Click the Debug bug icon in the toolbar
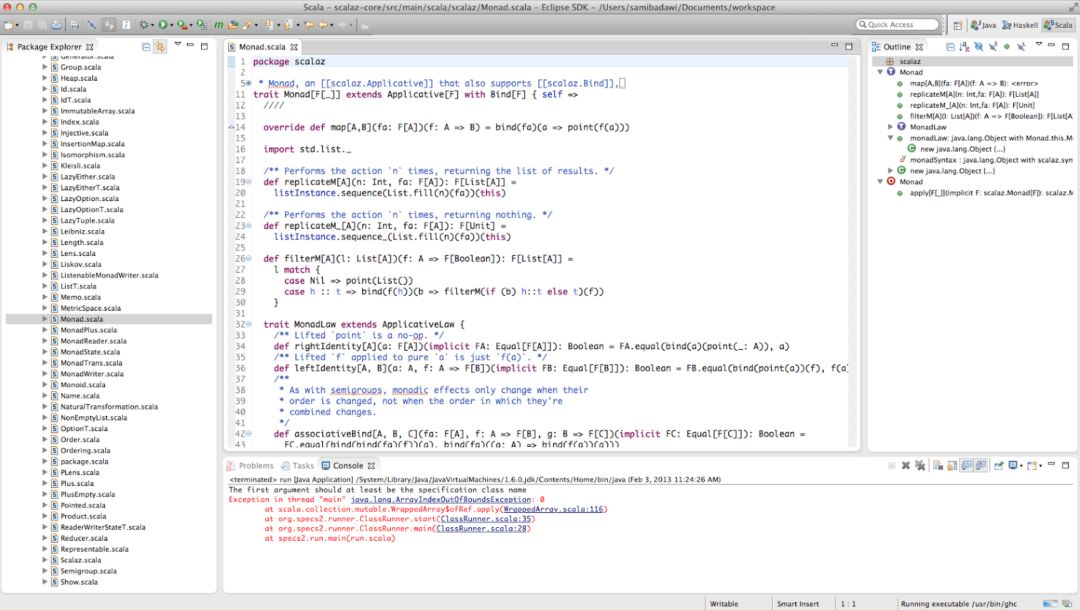This screenshot has width=1080, height=610. [x=143, y=24]
